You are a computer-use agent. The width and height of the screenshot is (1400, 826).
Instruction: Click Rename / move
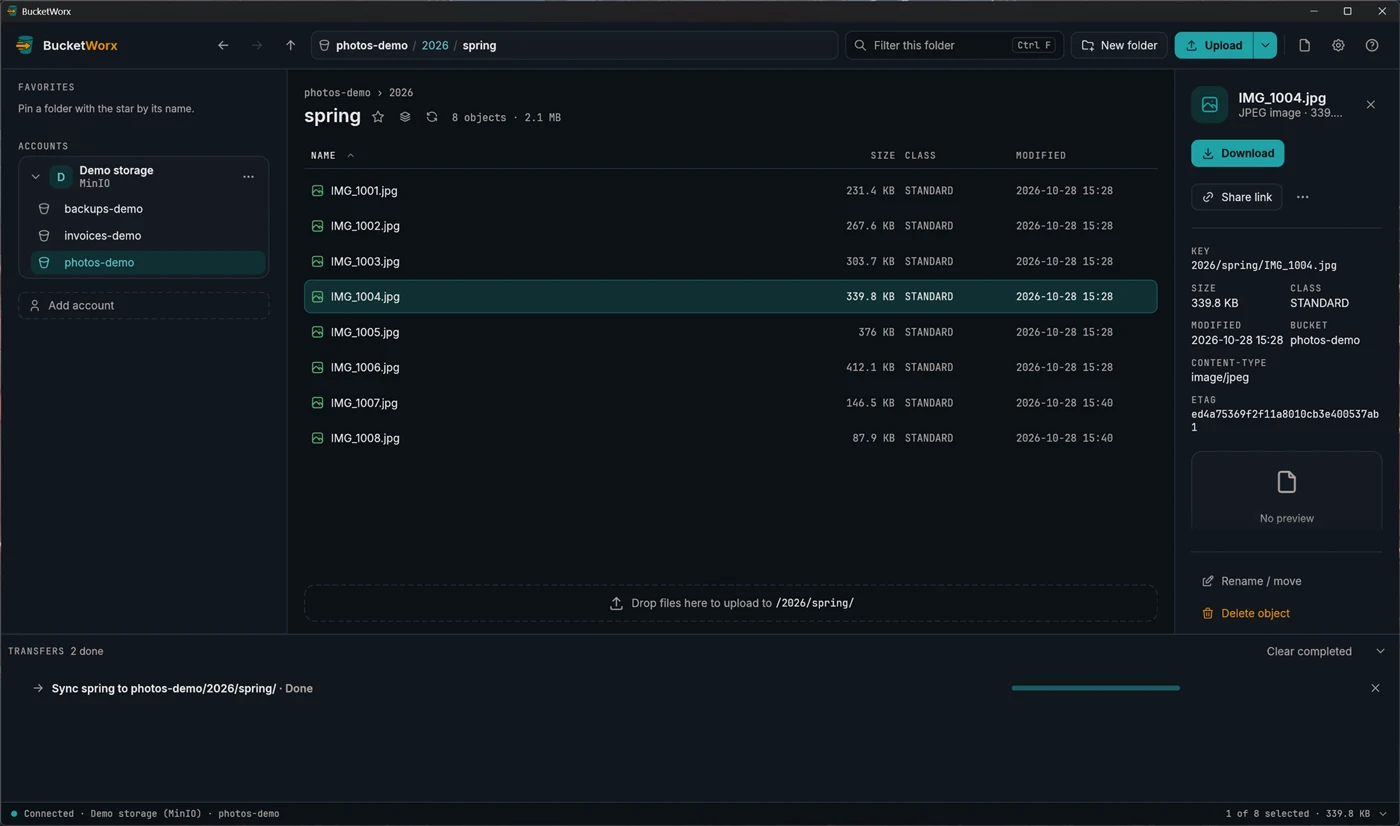(1251, 581)
